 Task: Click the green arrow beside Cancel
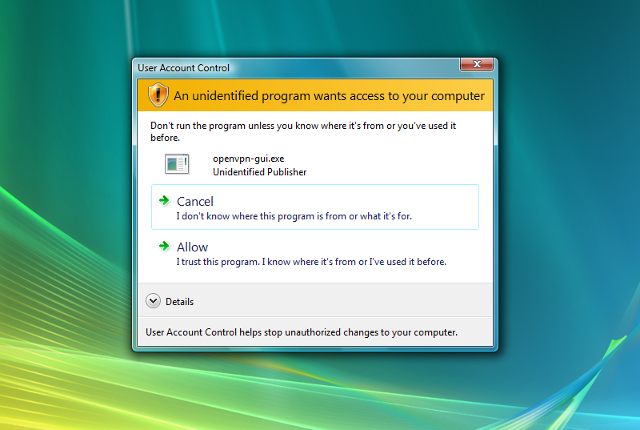coord(164,200)
